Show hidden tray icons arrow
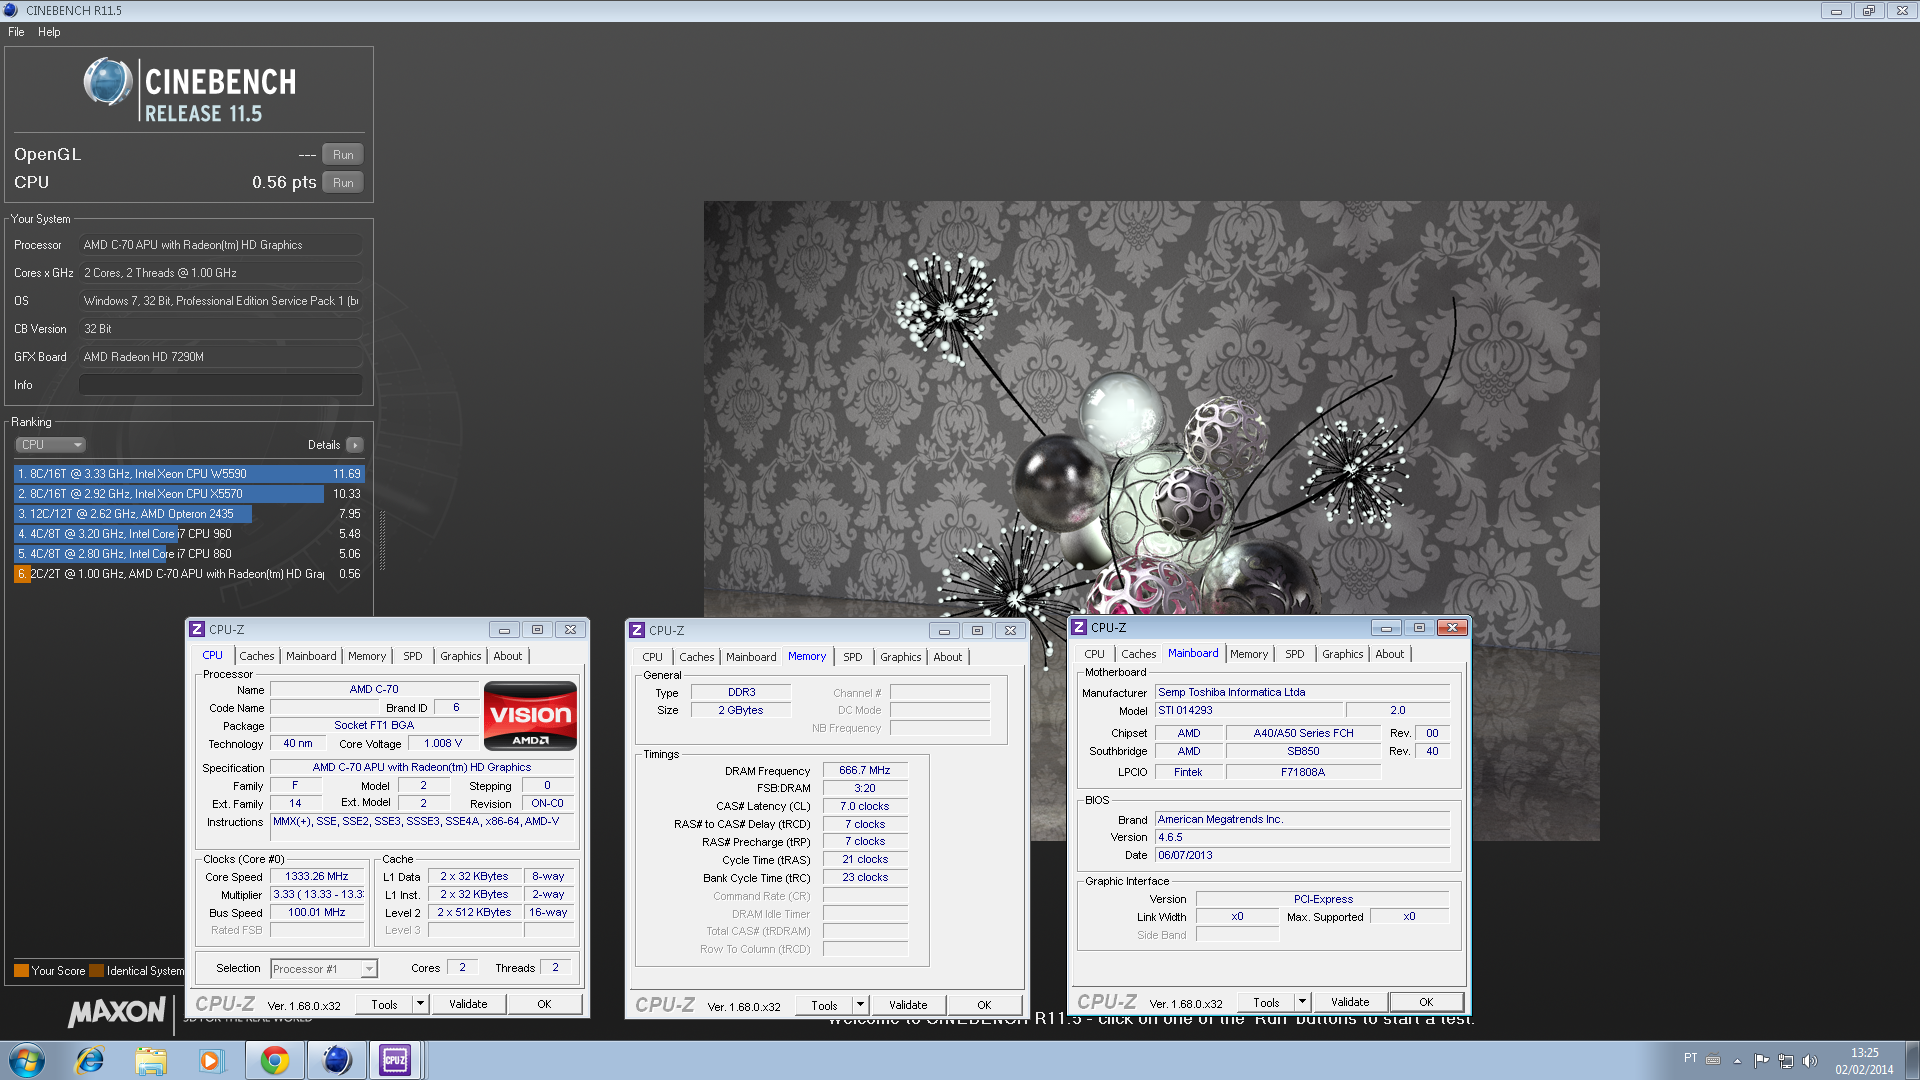Image resolution: width=1920 pixels, height=1080 pixels. tap(1737, 1061)
